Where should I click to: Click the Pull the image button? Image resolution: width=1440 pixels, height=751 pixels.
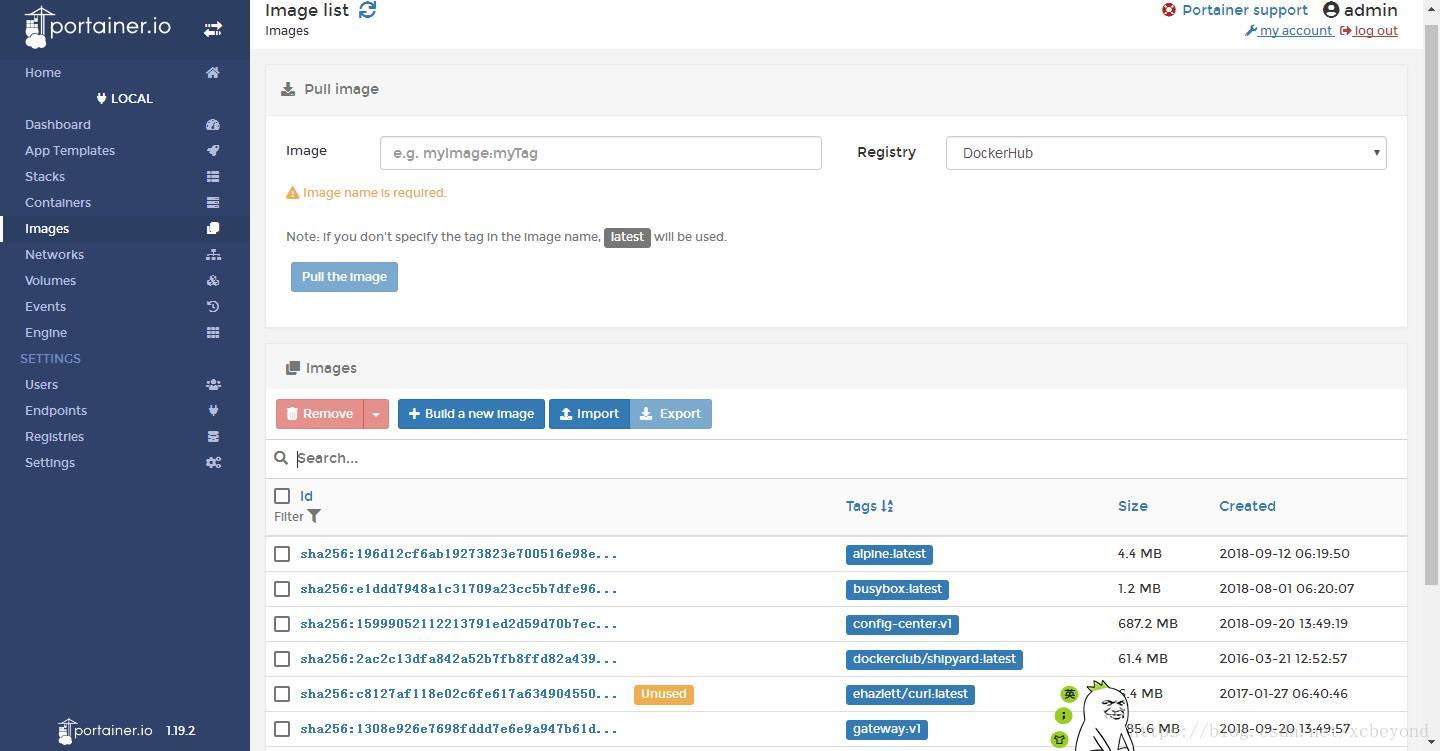coord(344,277)
